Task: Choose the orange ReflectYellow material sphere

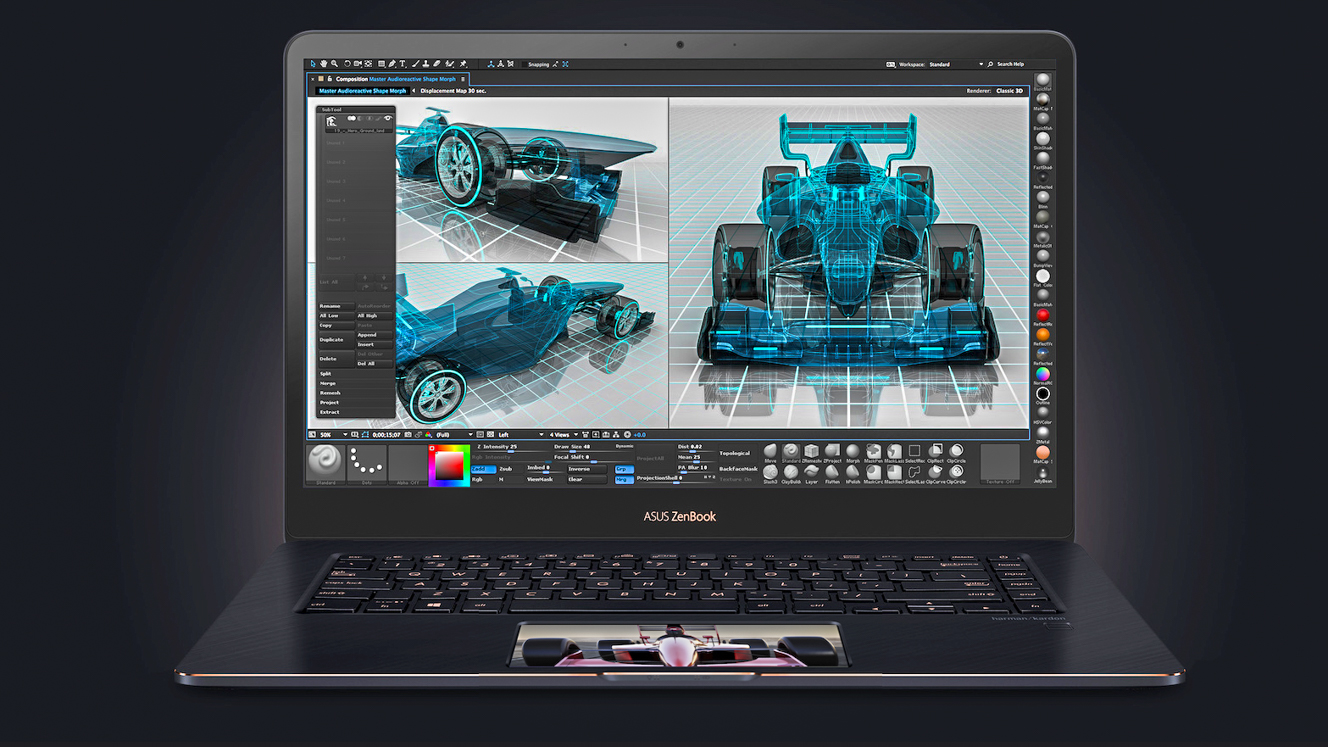Action: (1043, 335)
